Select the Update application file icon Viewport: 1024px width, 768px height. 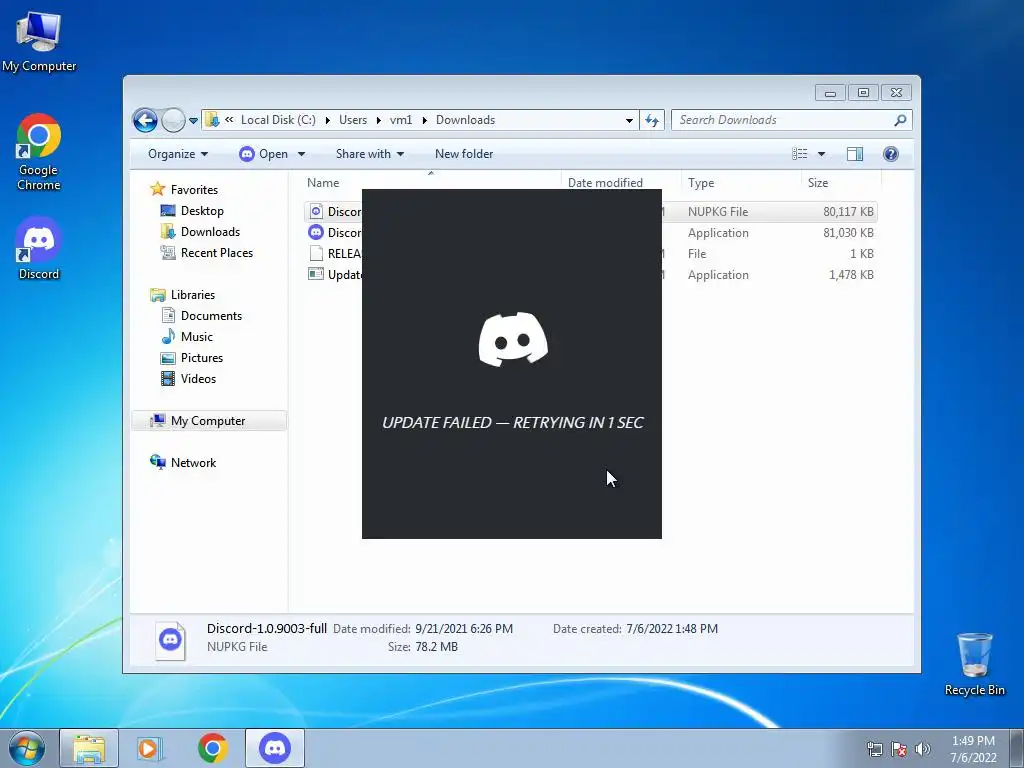pyautogui.click(x=316, y=274)
